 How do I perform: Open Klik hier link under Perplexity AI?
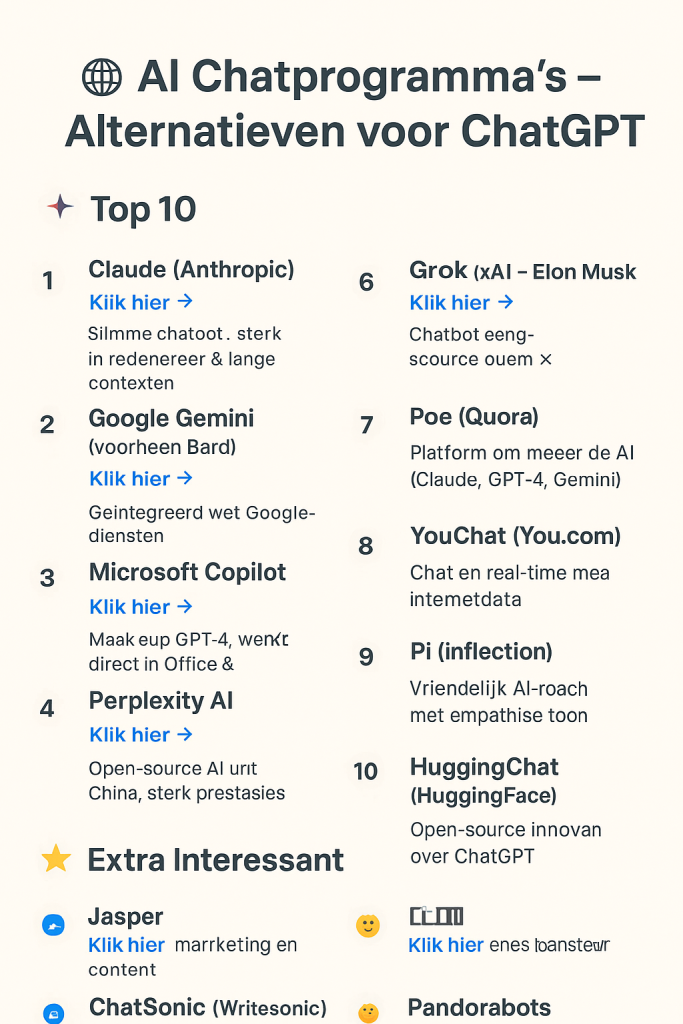129,735
